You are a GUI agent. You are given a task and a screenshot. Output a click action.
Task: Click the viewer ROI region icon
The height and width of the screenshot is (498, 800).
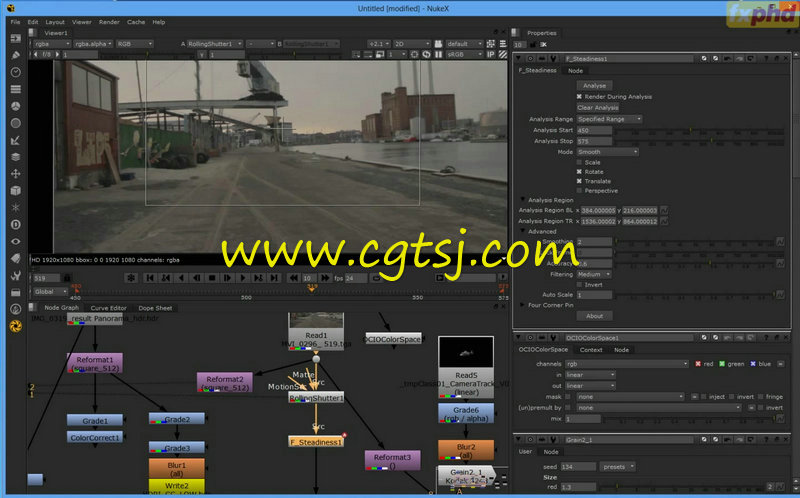pyautogui.click(x=414, y=54)
